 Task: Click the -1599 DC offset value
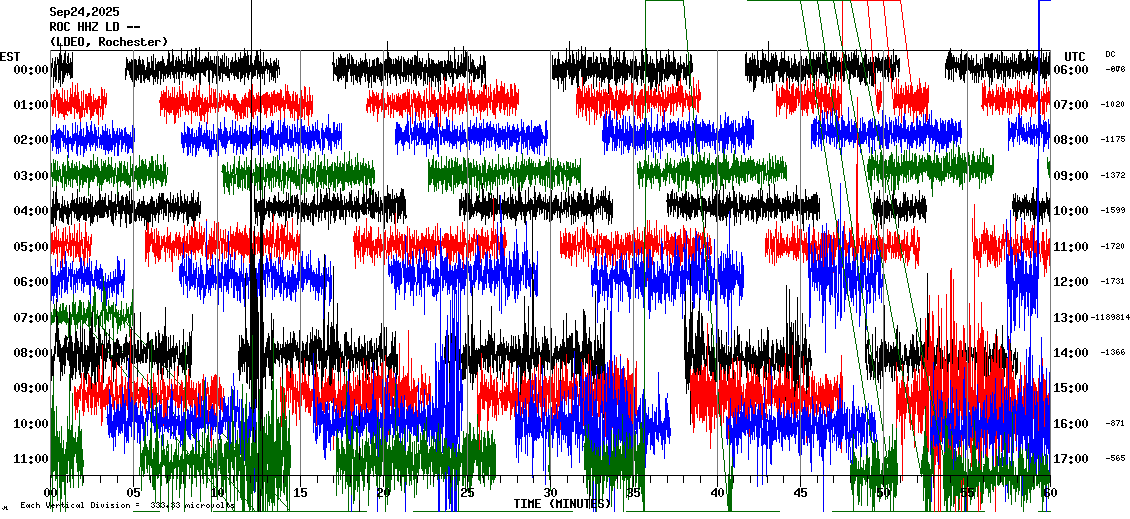(1113, 211)
